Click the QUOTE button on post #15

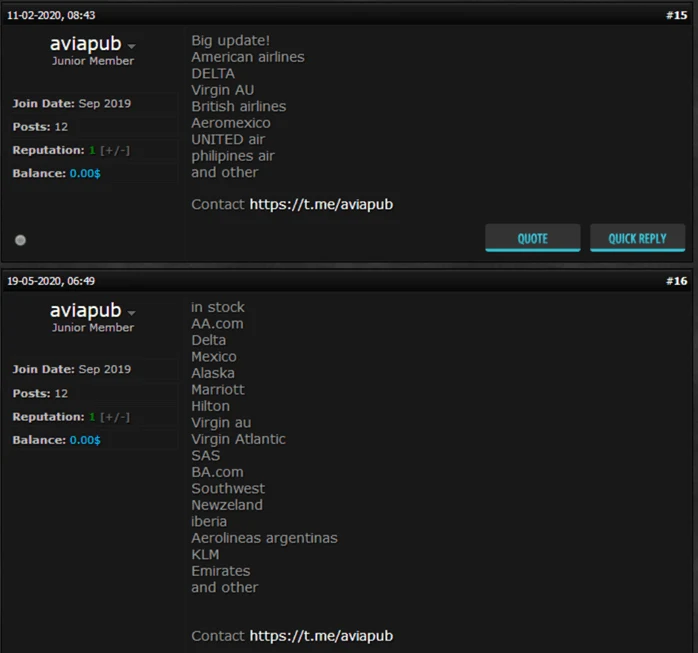click(532, 238)
